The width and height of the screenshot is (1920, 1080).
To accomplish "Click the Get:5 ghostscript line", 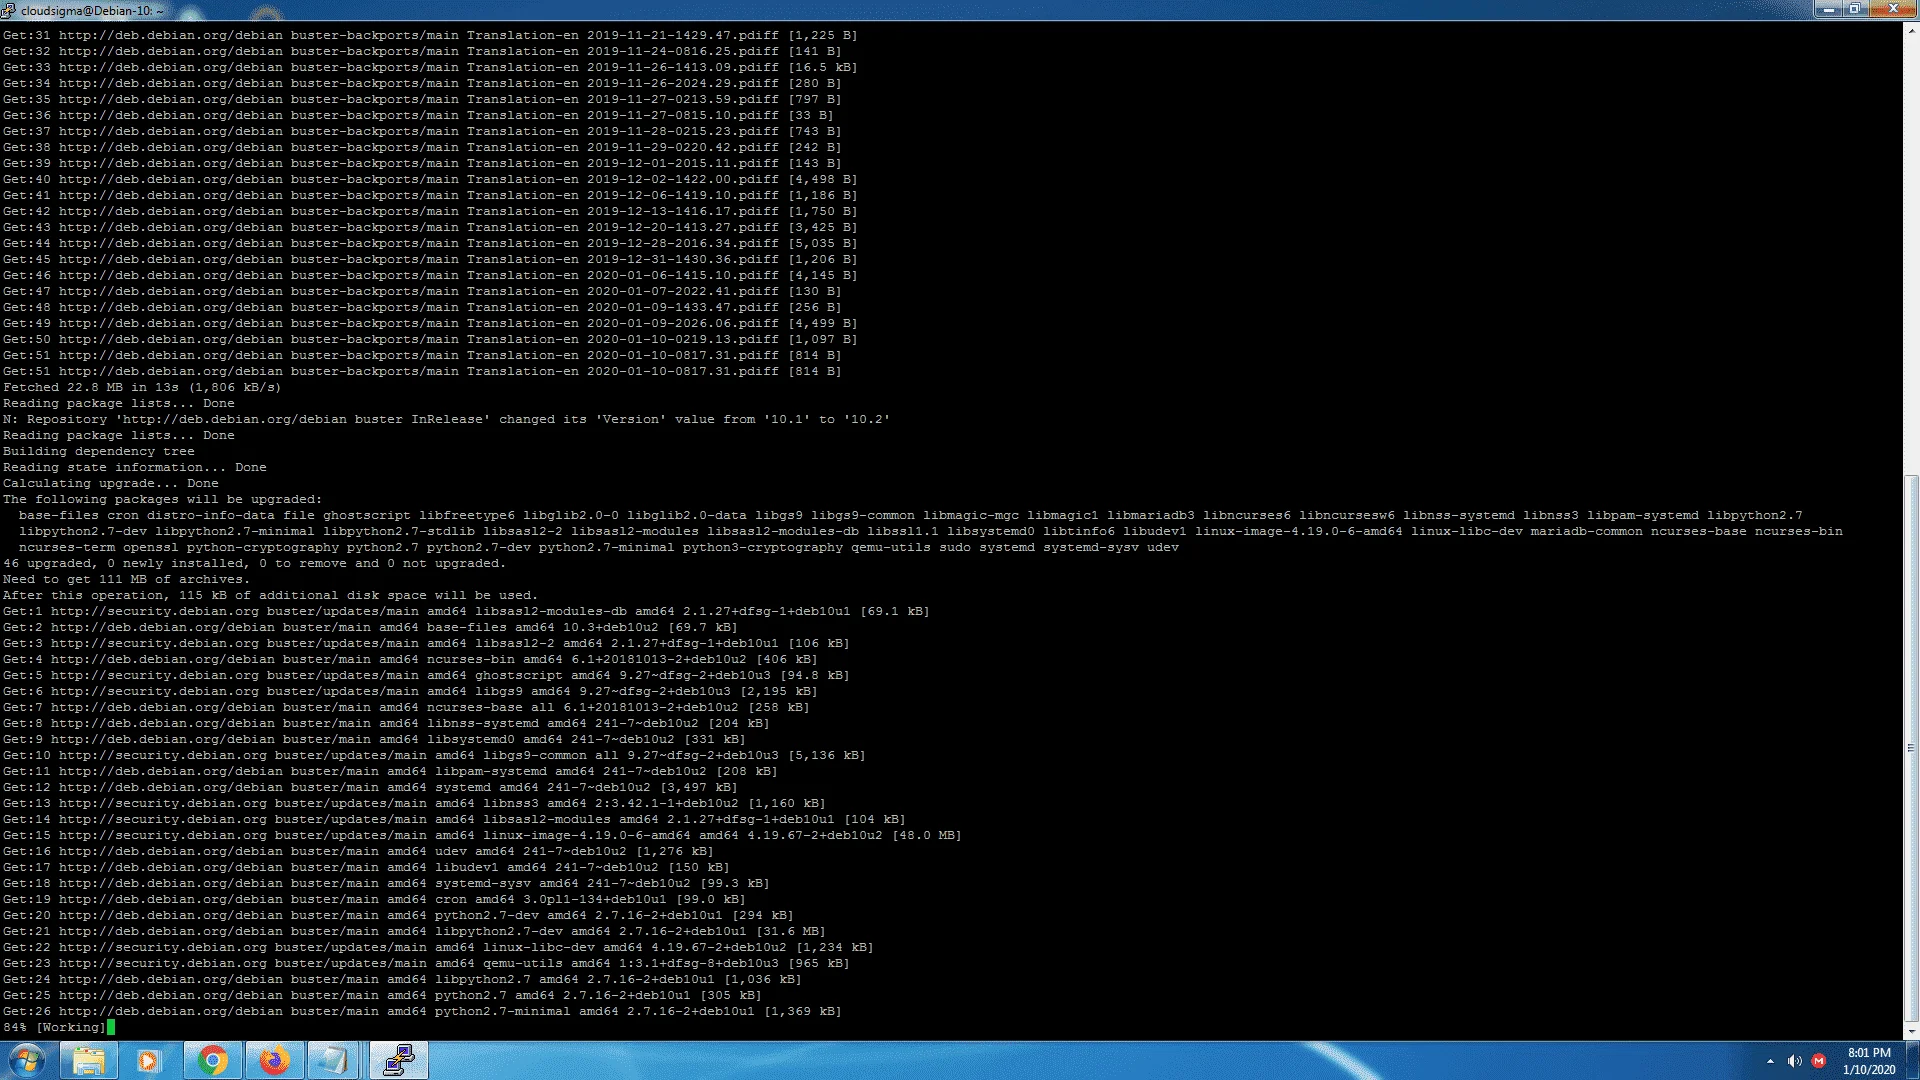I will point(426,675).
